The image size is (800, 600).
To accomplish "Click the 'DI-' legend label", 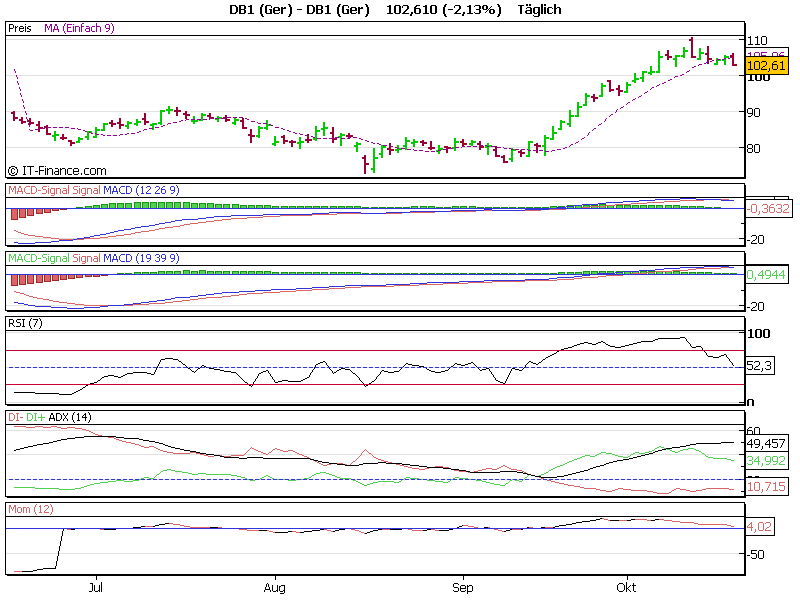I will point(15,417).
